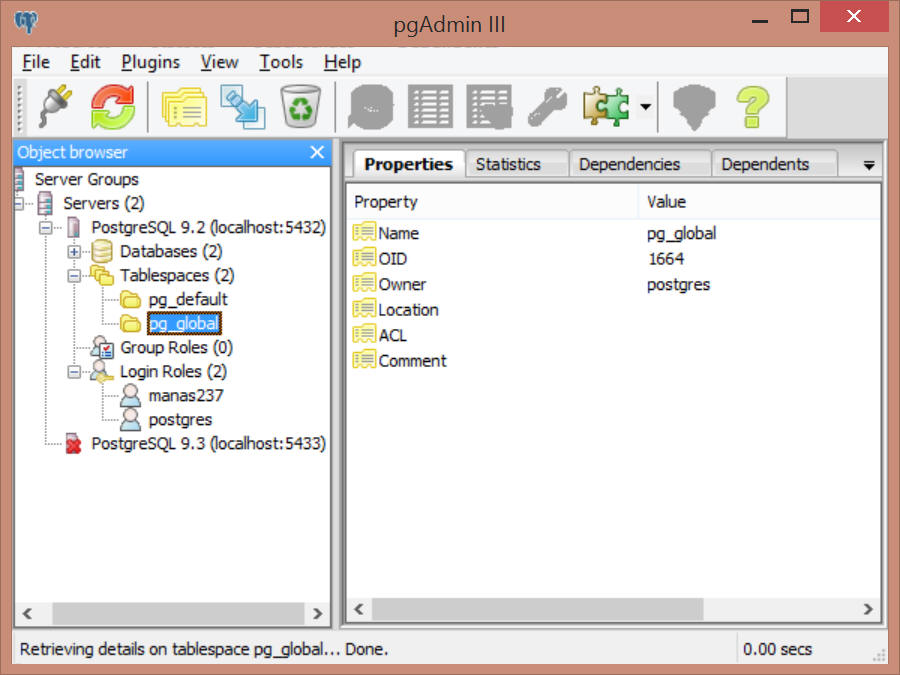900x675 pixels.
Task: Collapse the Servers (2) node
Action: pyautogui.click(x=18, y=203)
